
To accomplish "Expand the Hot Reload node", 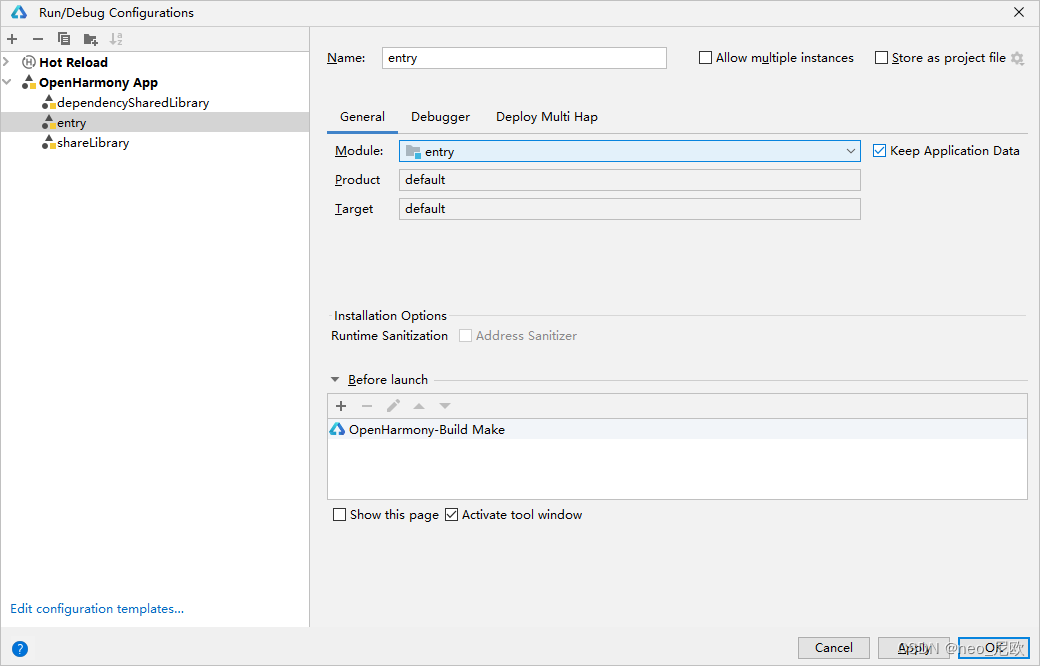I will click(x=7, y=62).
